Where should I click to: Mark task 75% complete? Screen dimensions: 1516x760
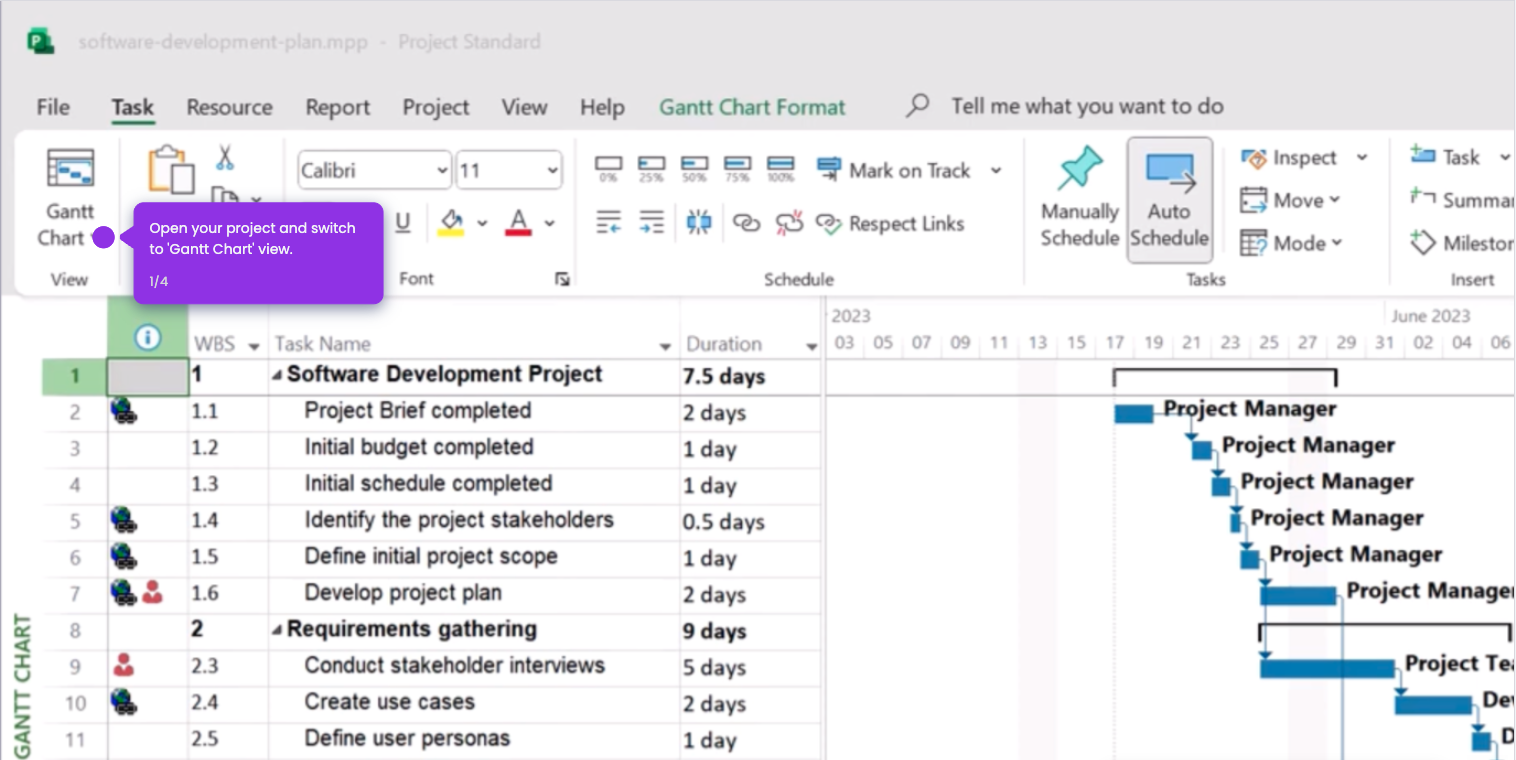click(737, 168)
